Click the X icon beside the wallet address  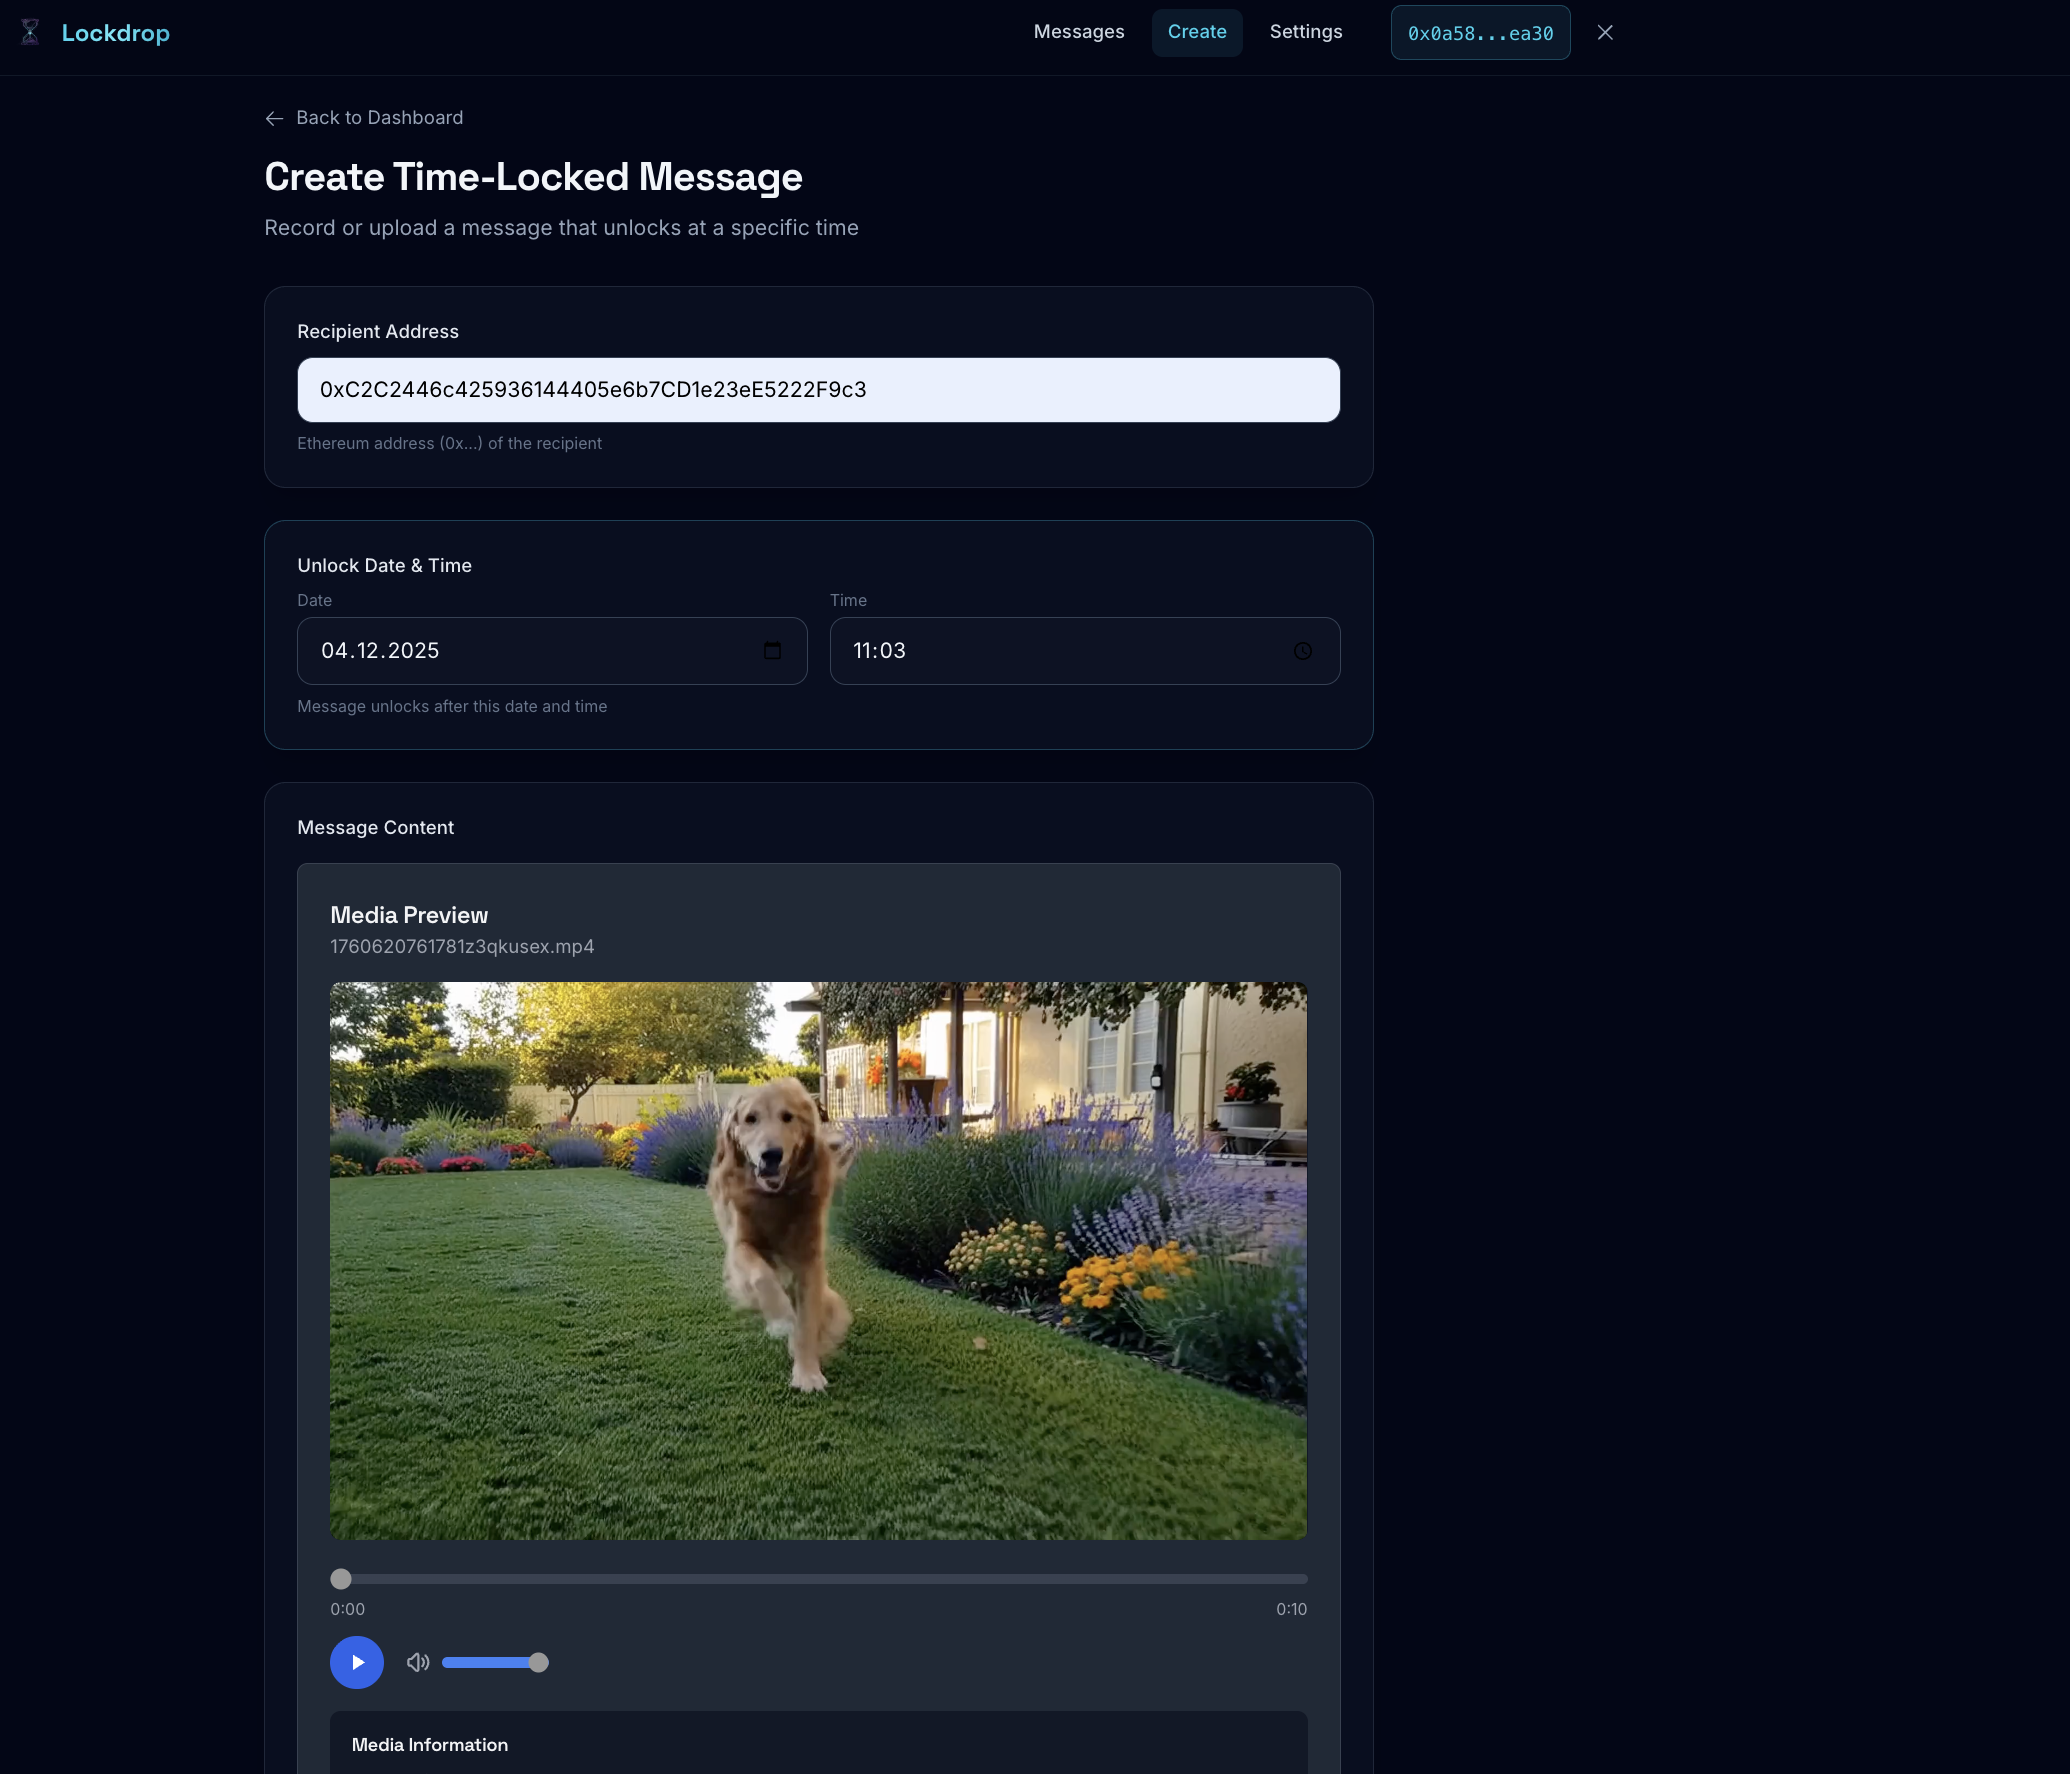(1605, 33)
